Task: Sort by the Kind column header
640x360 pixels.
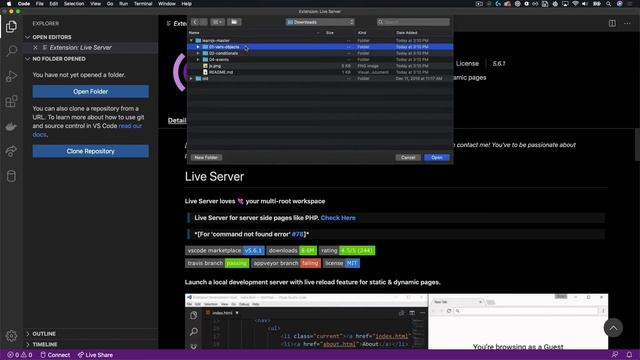Action: [362, 33]
